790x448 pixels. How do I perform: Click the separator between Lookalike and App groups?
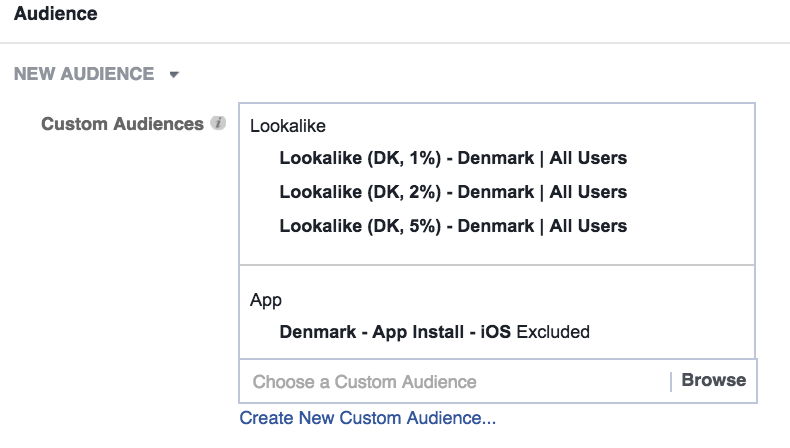(497, 265)
